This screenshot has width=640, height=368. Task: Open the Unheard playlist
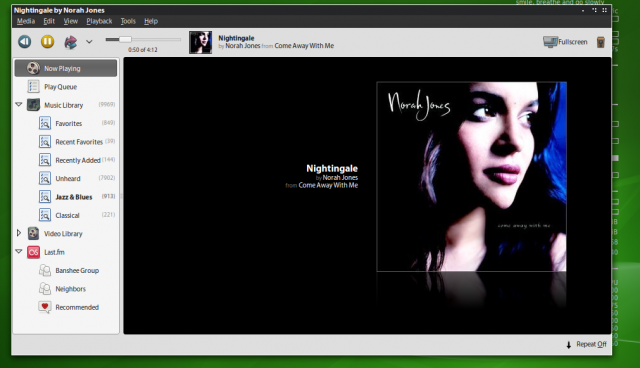coord(68,179)
